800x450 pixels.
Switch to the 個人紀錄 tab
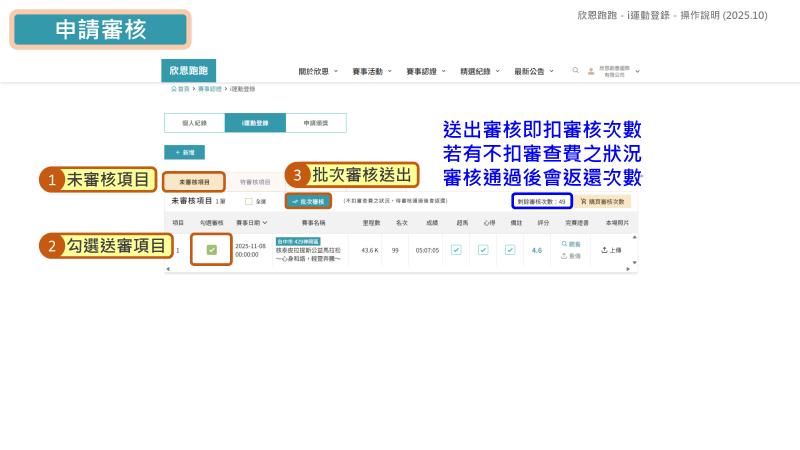[x=194, y=123]
